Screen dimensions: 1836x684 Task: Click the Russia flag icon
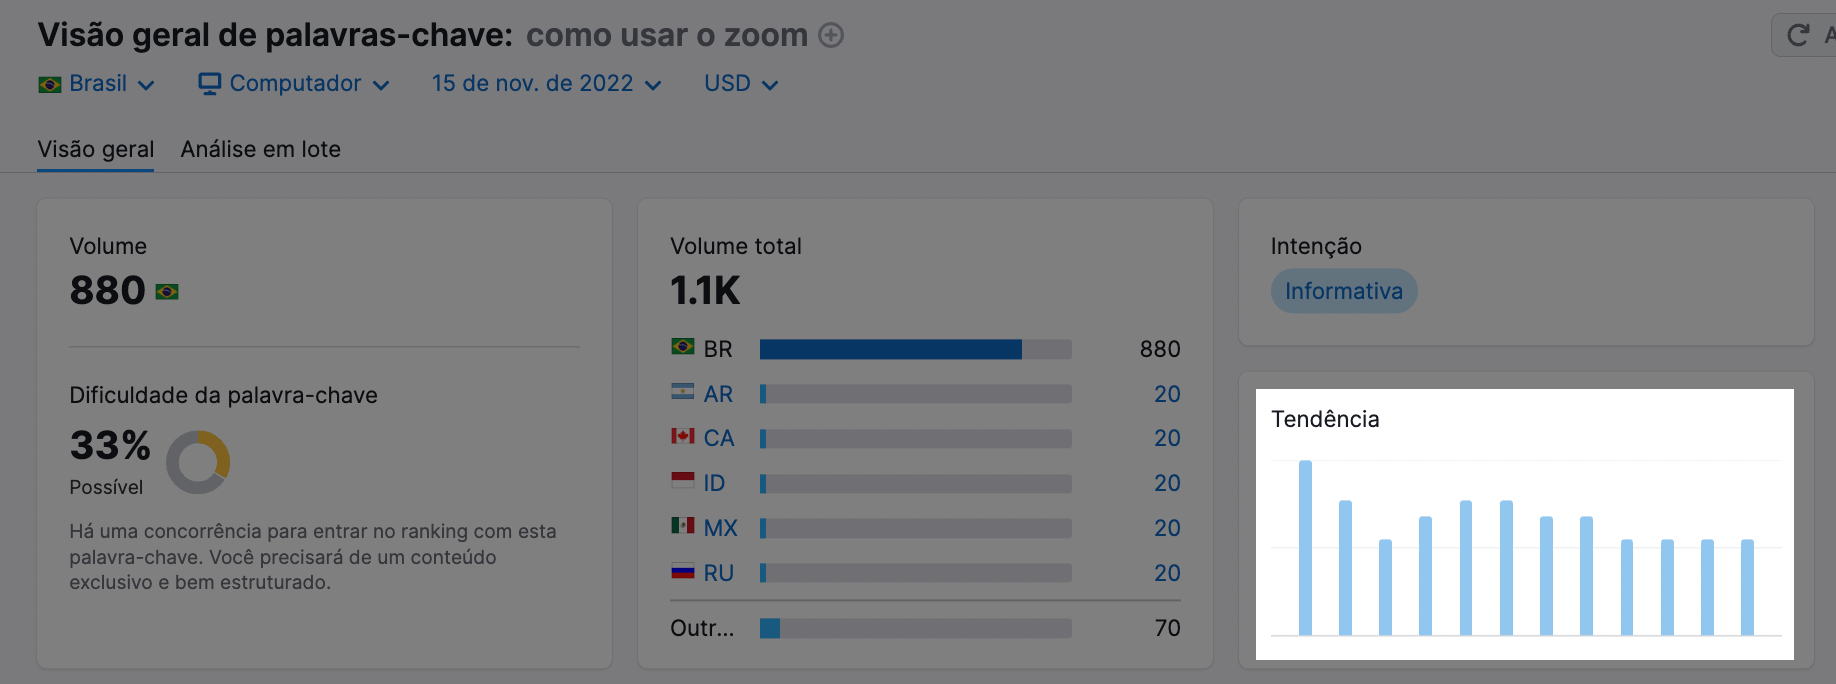[x=683, y=571]
